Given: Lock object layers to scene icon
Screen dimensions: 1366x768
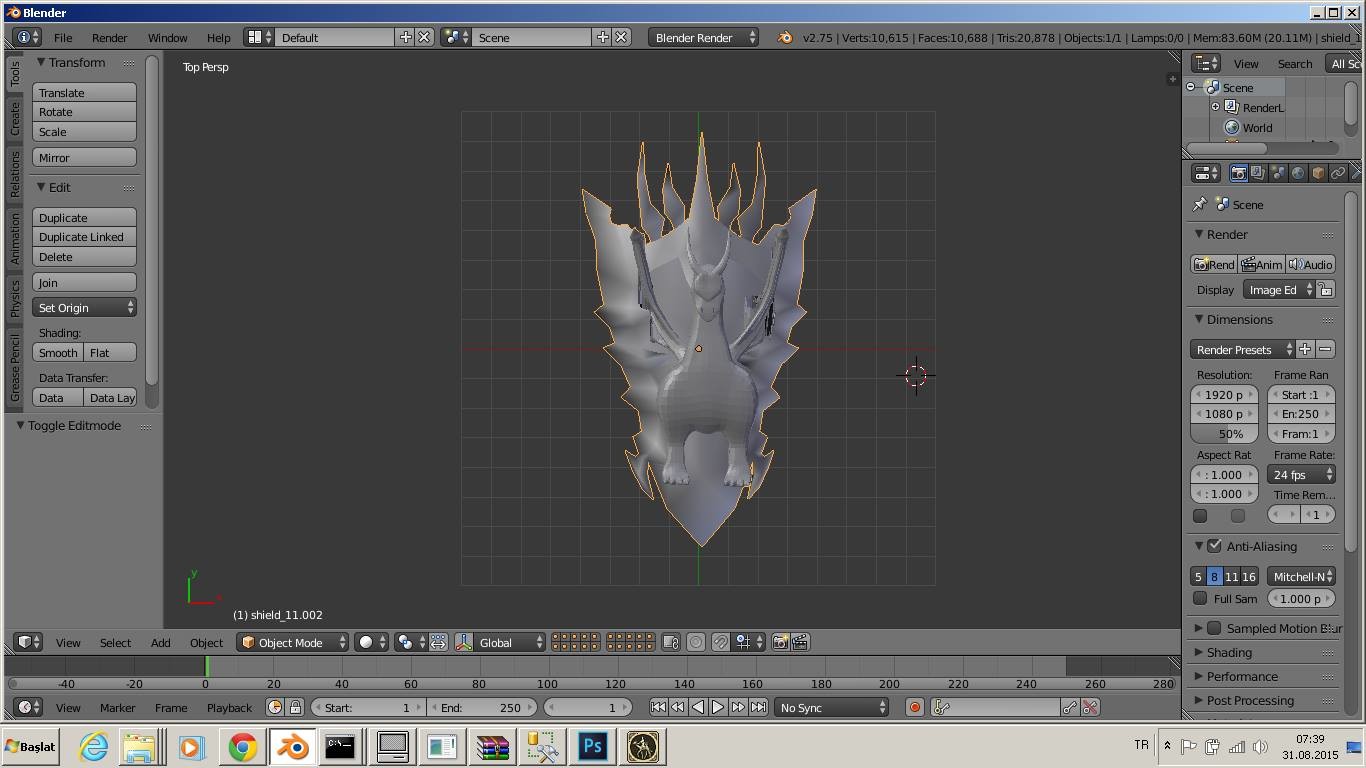Looking at the screenshot, I should 672,642.
